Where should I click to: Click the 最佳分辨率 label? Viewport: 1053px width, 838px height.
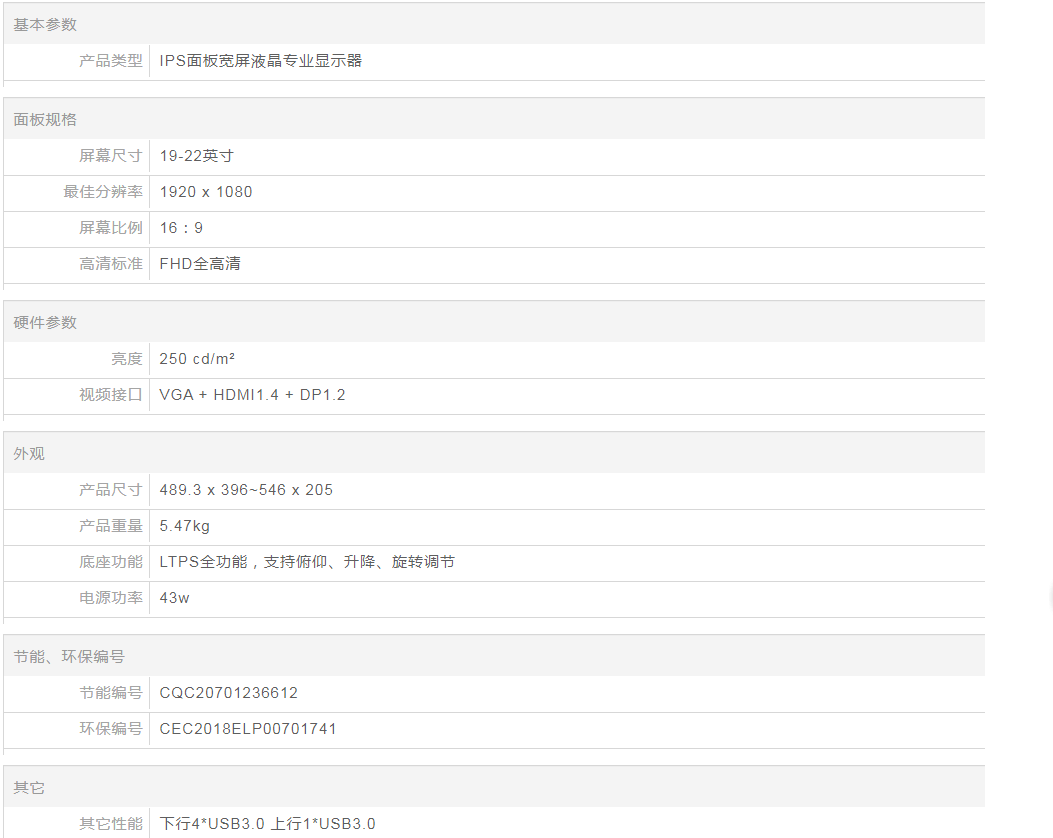[x=103, y=192]
